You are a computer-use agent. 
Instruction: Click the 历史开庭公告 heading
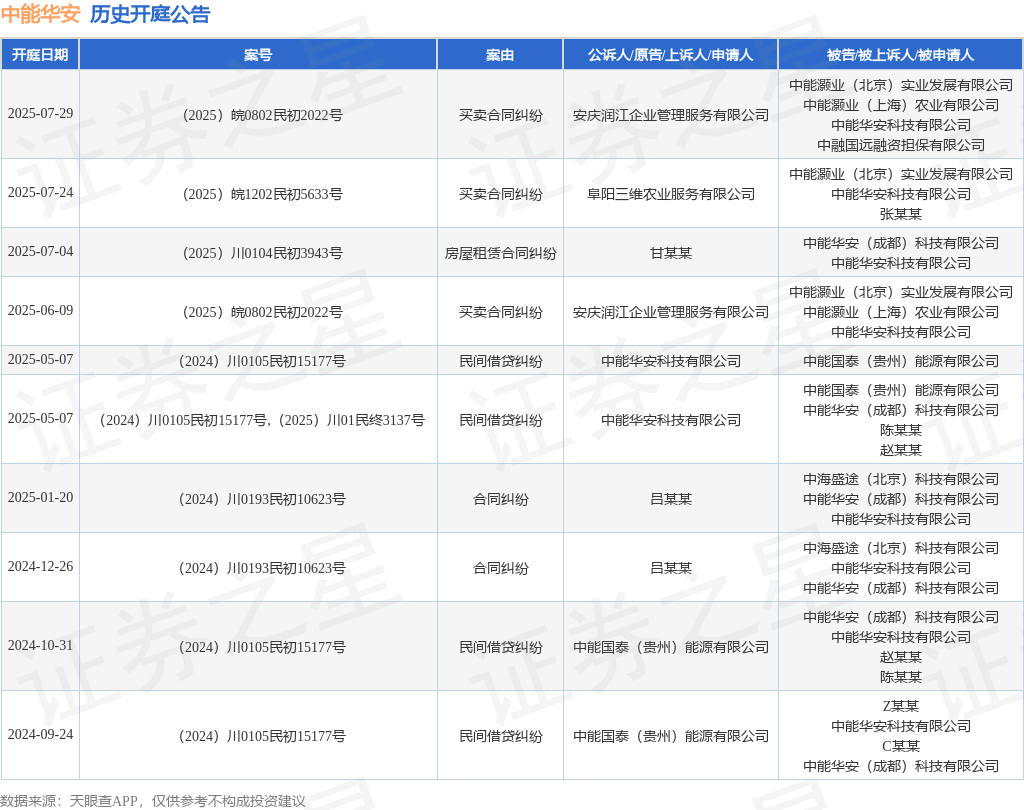[x=150, y=14]
